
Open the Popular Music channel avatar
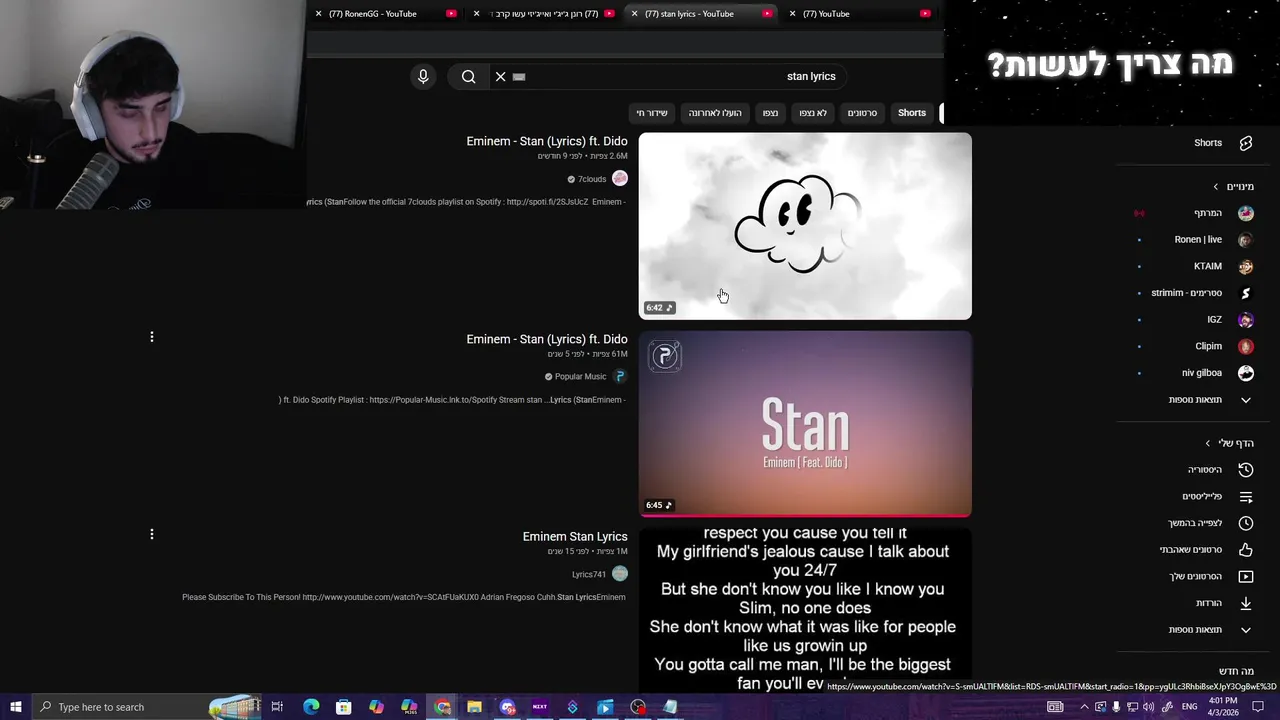[x=620, y=377]
